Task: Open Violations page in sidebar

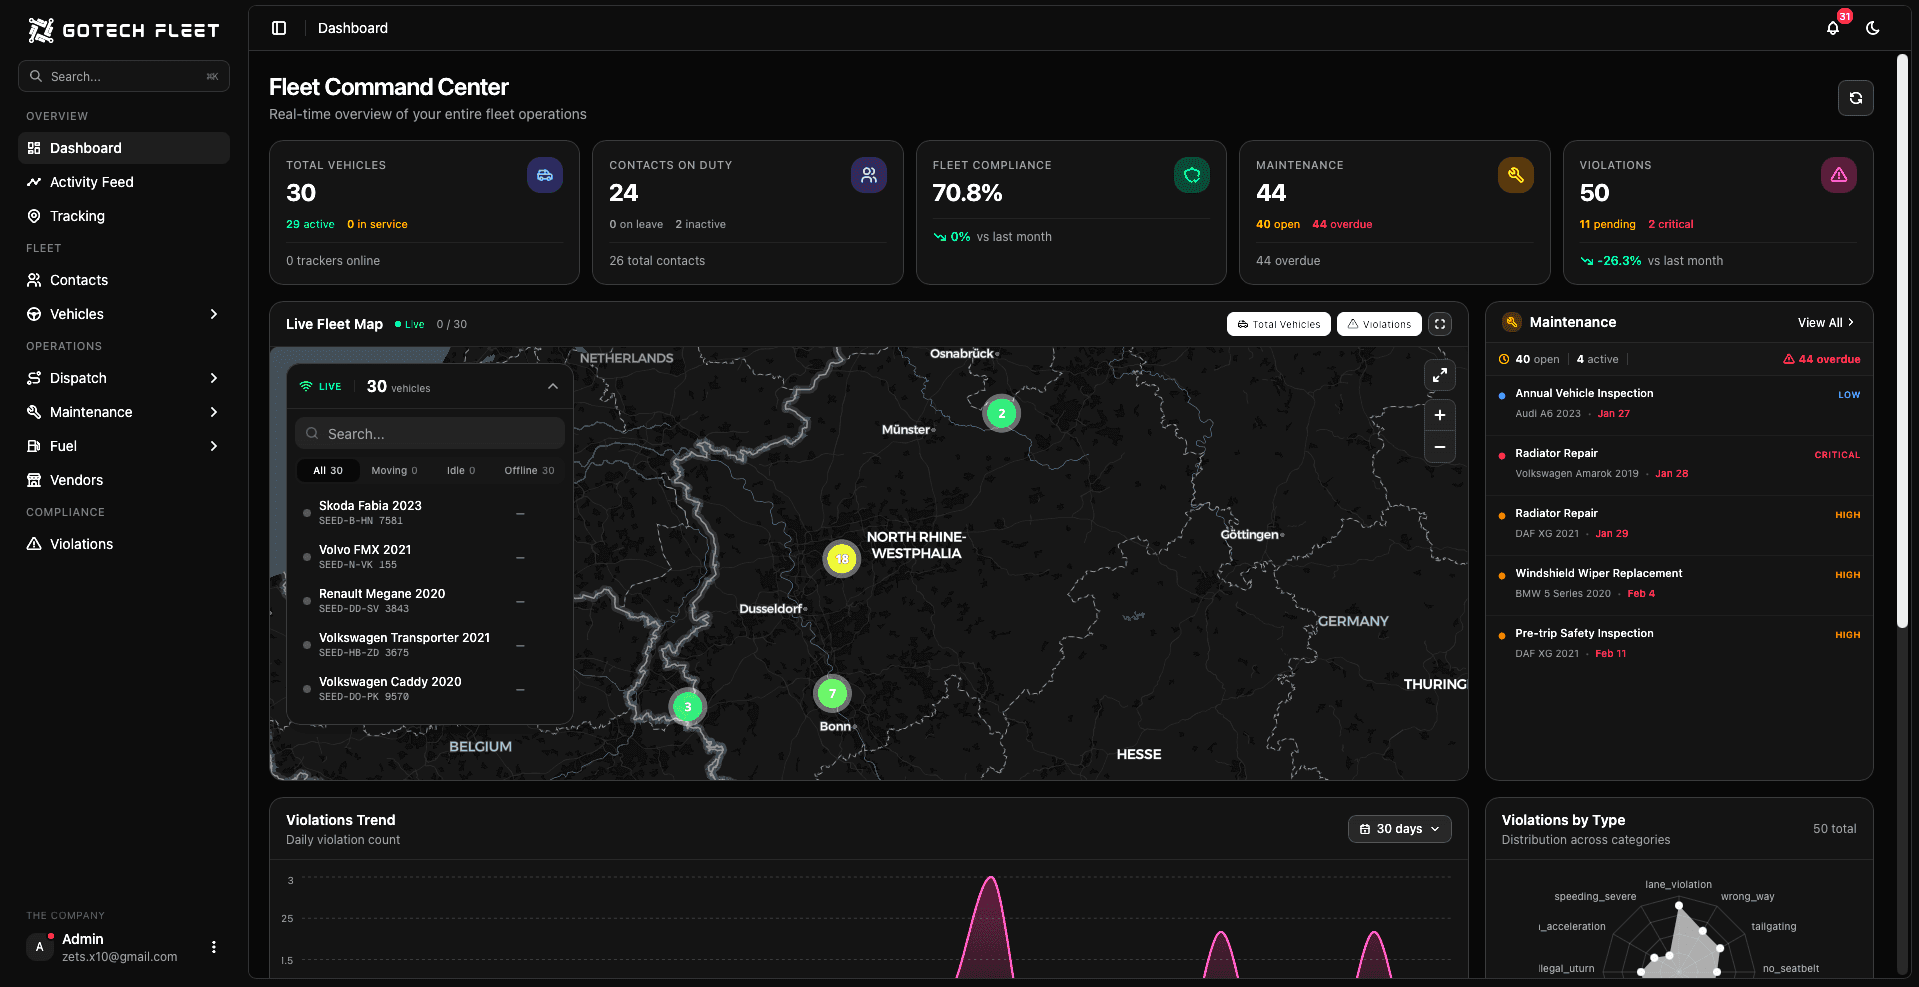Action: pos(124,544)
